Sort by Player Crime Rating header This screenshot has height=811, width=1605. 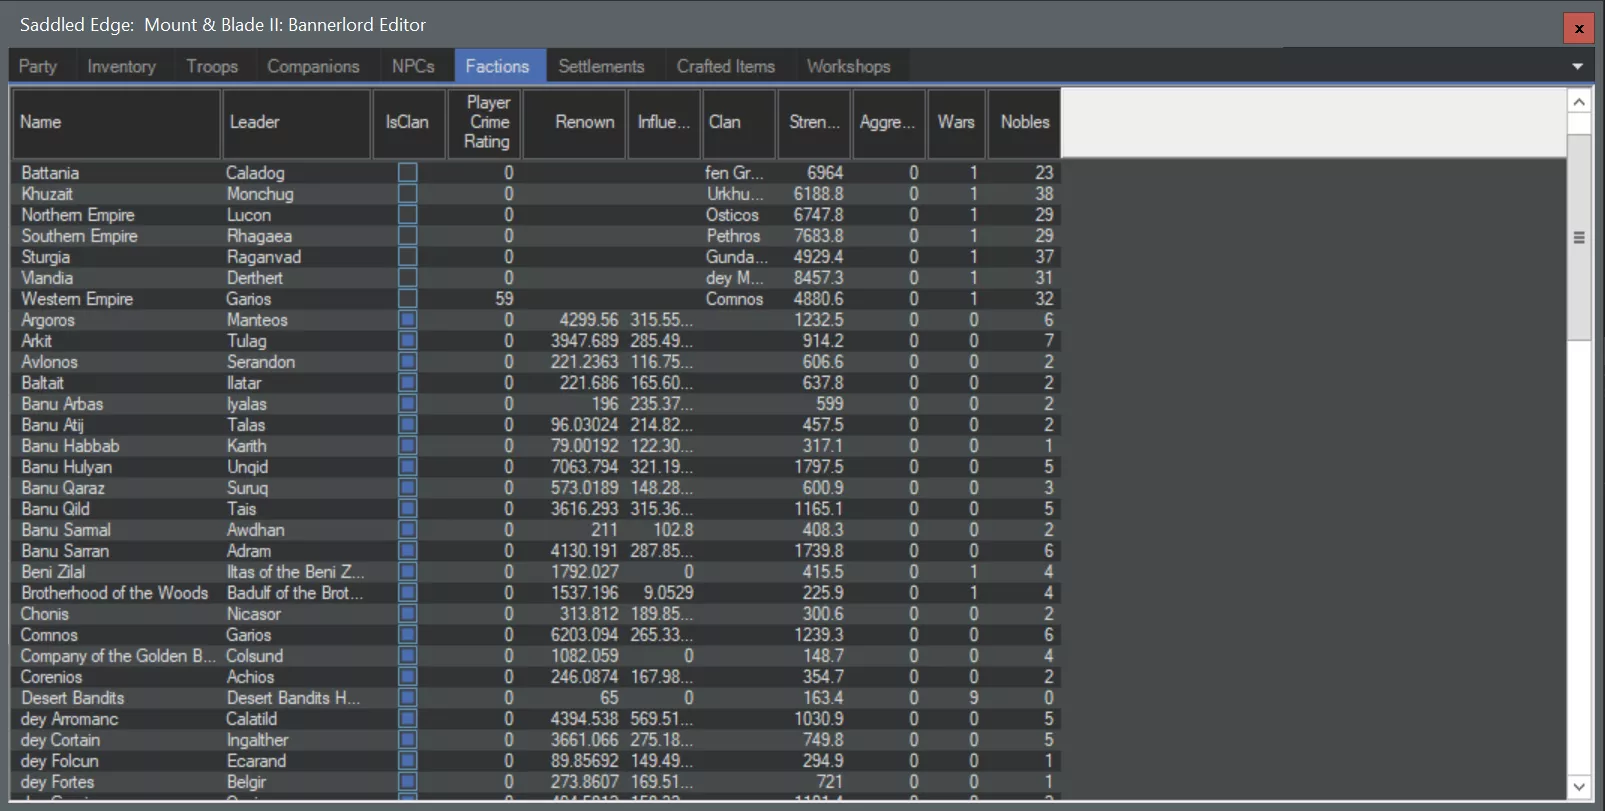tap(483, 123)
